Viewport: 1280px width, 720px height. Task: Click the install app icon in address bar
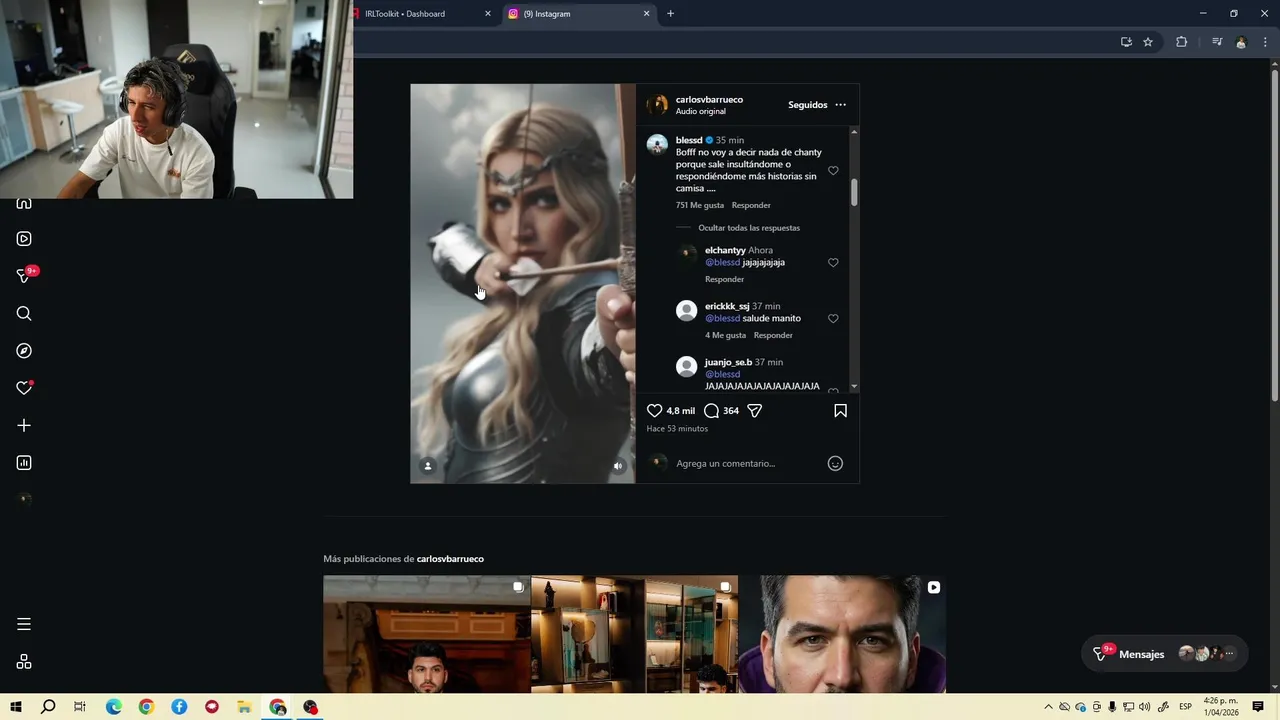click(1126, 42)
